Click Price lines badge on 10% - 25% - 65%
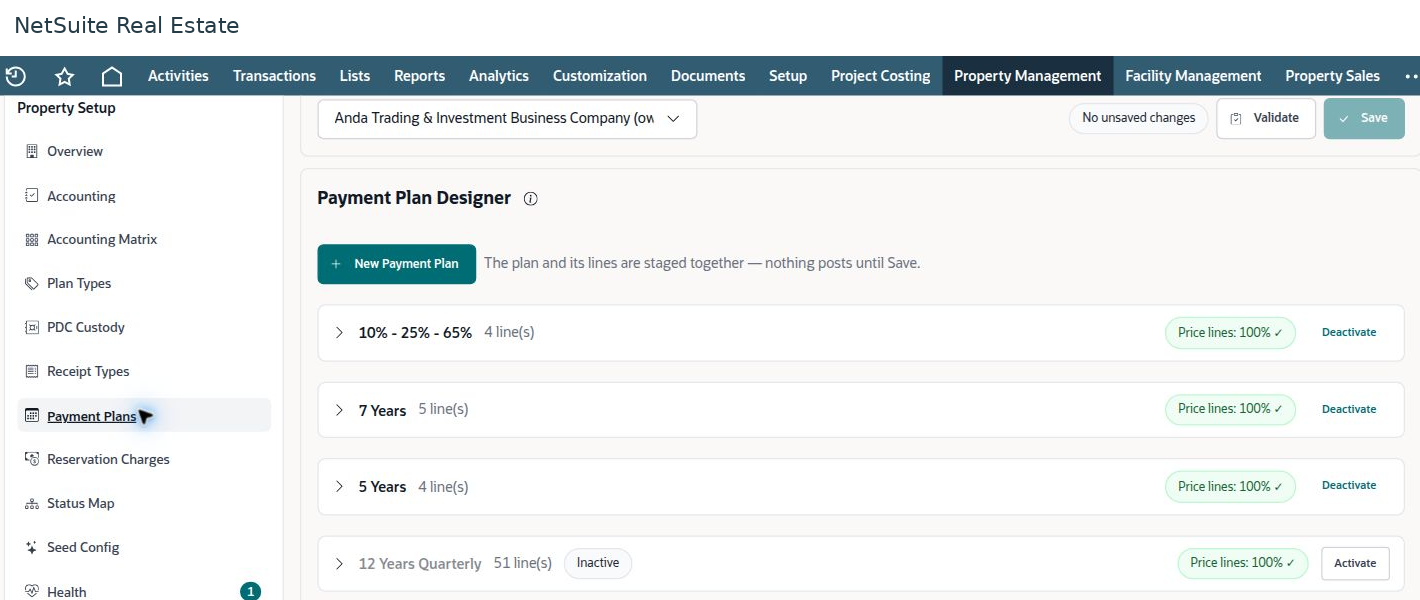The width and height of the screenshot is (1420, 600). coord(1230,332)
